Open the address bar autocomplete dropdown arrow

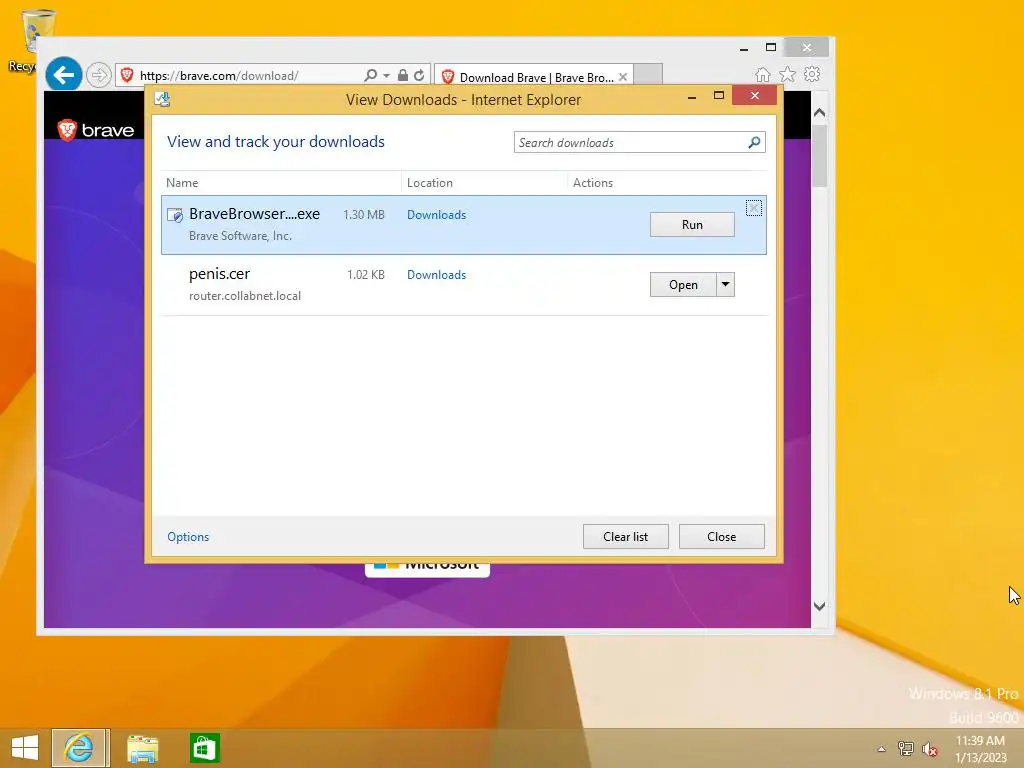386,76
